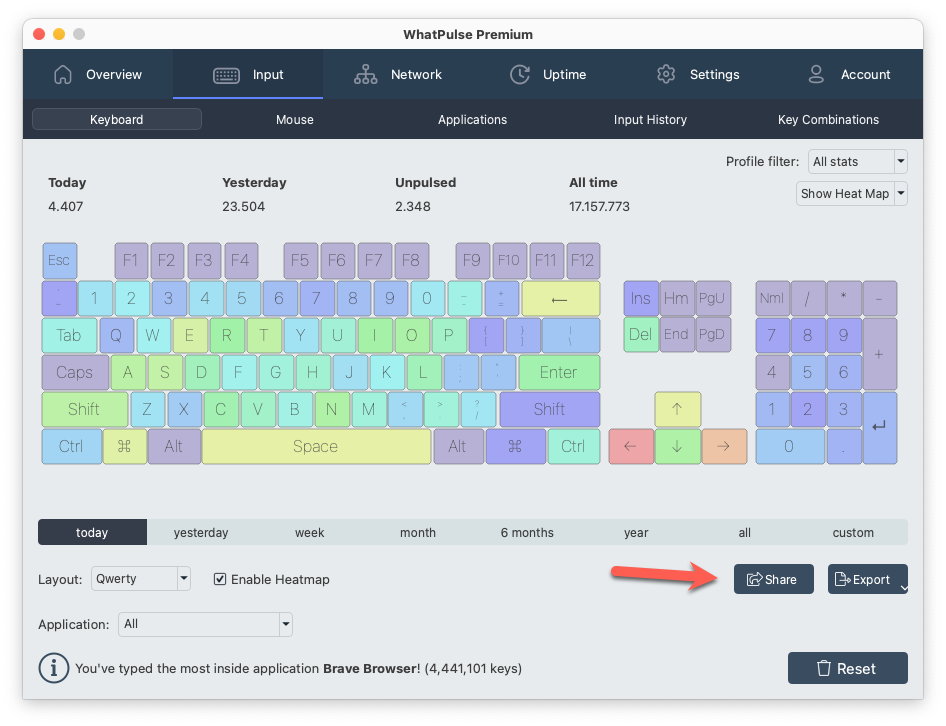Click the Reset button

[x=847, y=668]
